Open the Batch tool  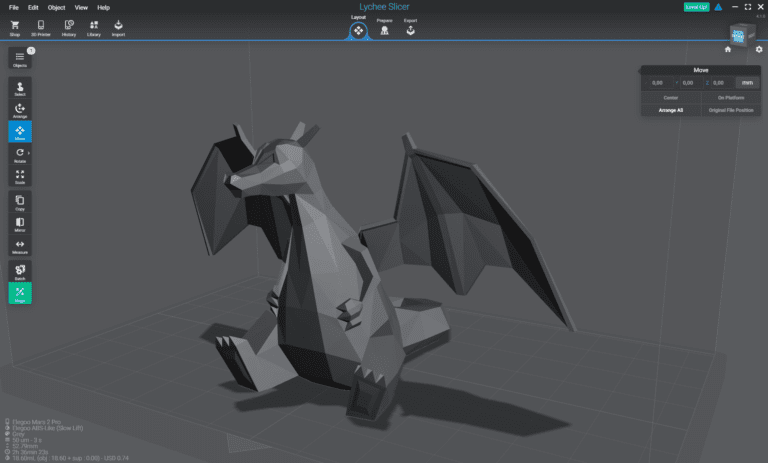pos(20,271)
